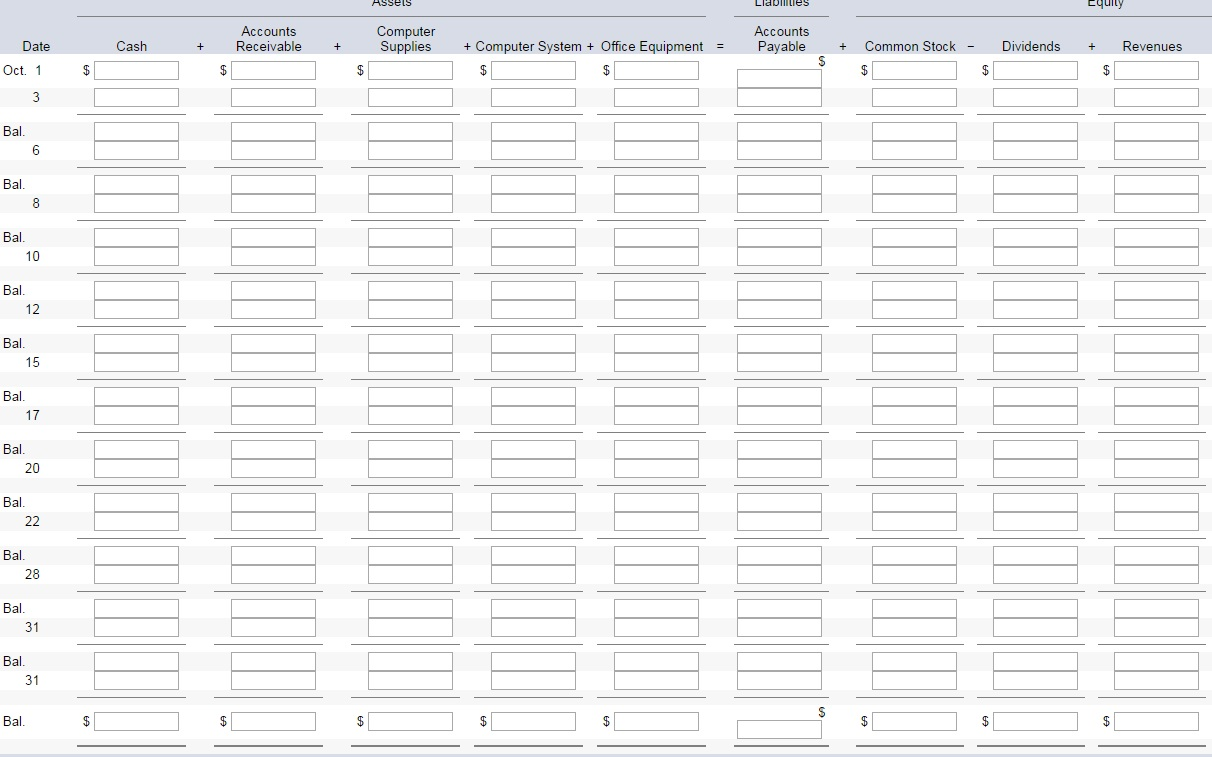Focus the Computer System field for Oct. 1

point(533,71)
